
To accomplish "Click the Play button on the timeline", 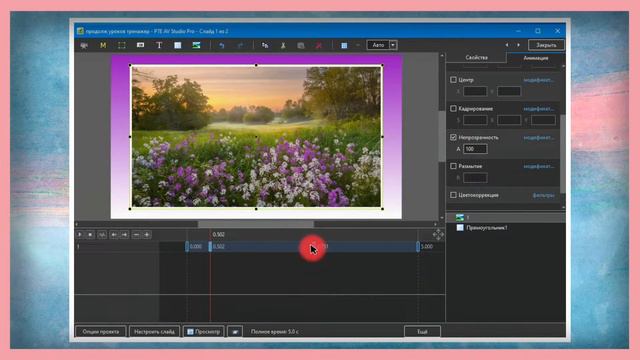I will [x=80, y=235].
